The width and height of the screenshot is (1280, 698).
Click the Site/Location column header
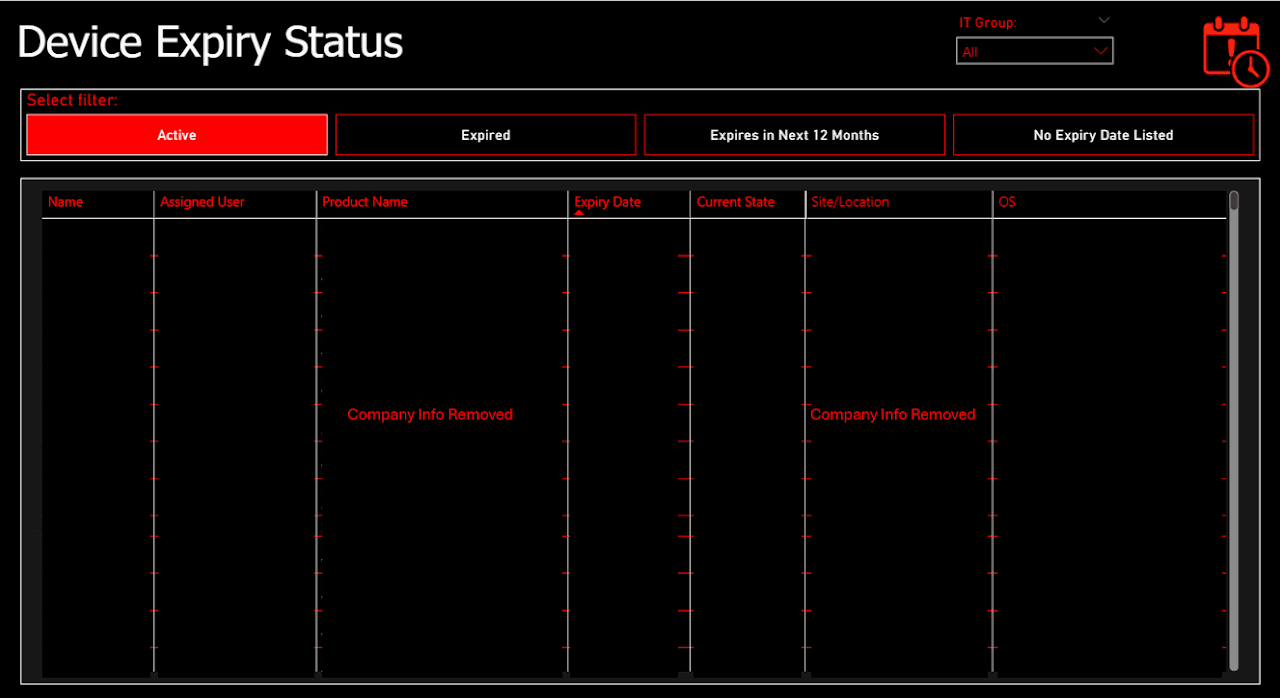pyautogui.click(x=850, y=201)
